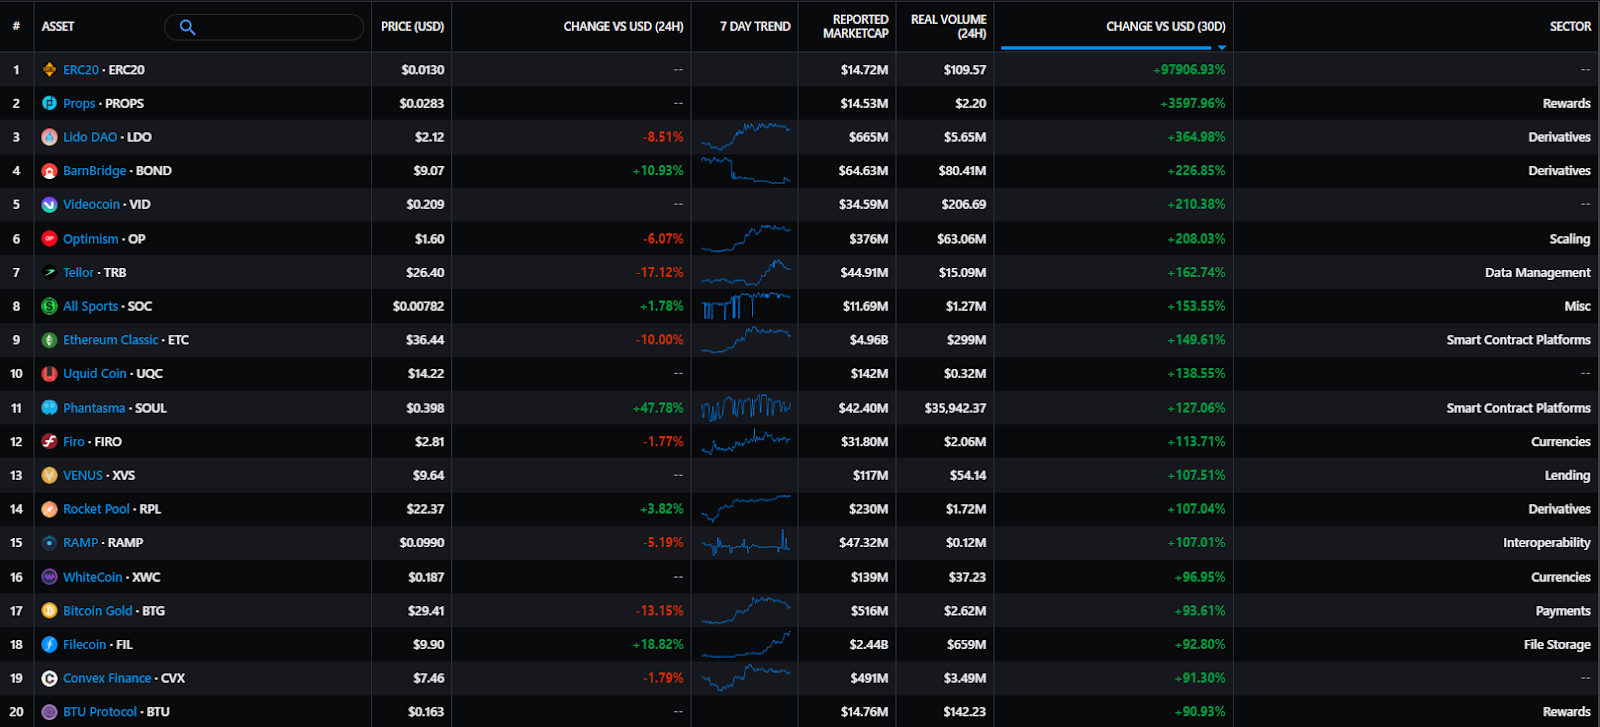Image resolution: width=1600 pixels, height=727 pixels.
Task: Open the Lido DAO asset link
Action: pyautogui.click(x=90, y=137)
